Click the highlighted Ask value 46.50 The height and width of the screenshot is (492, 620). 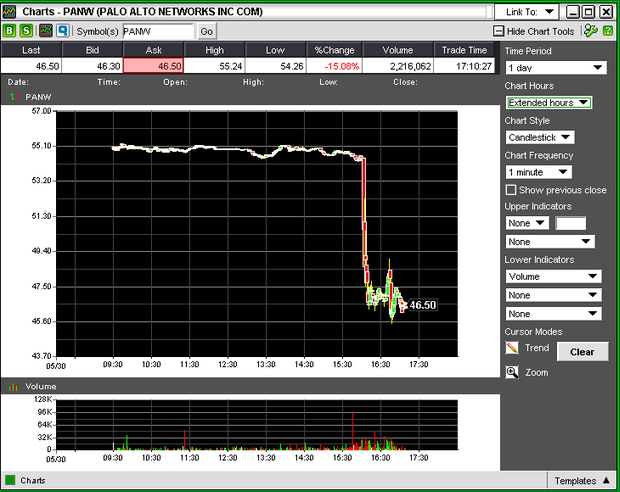[x=153, y=66]
